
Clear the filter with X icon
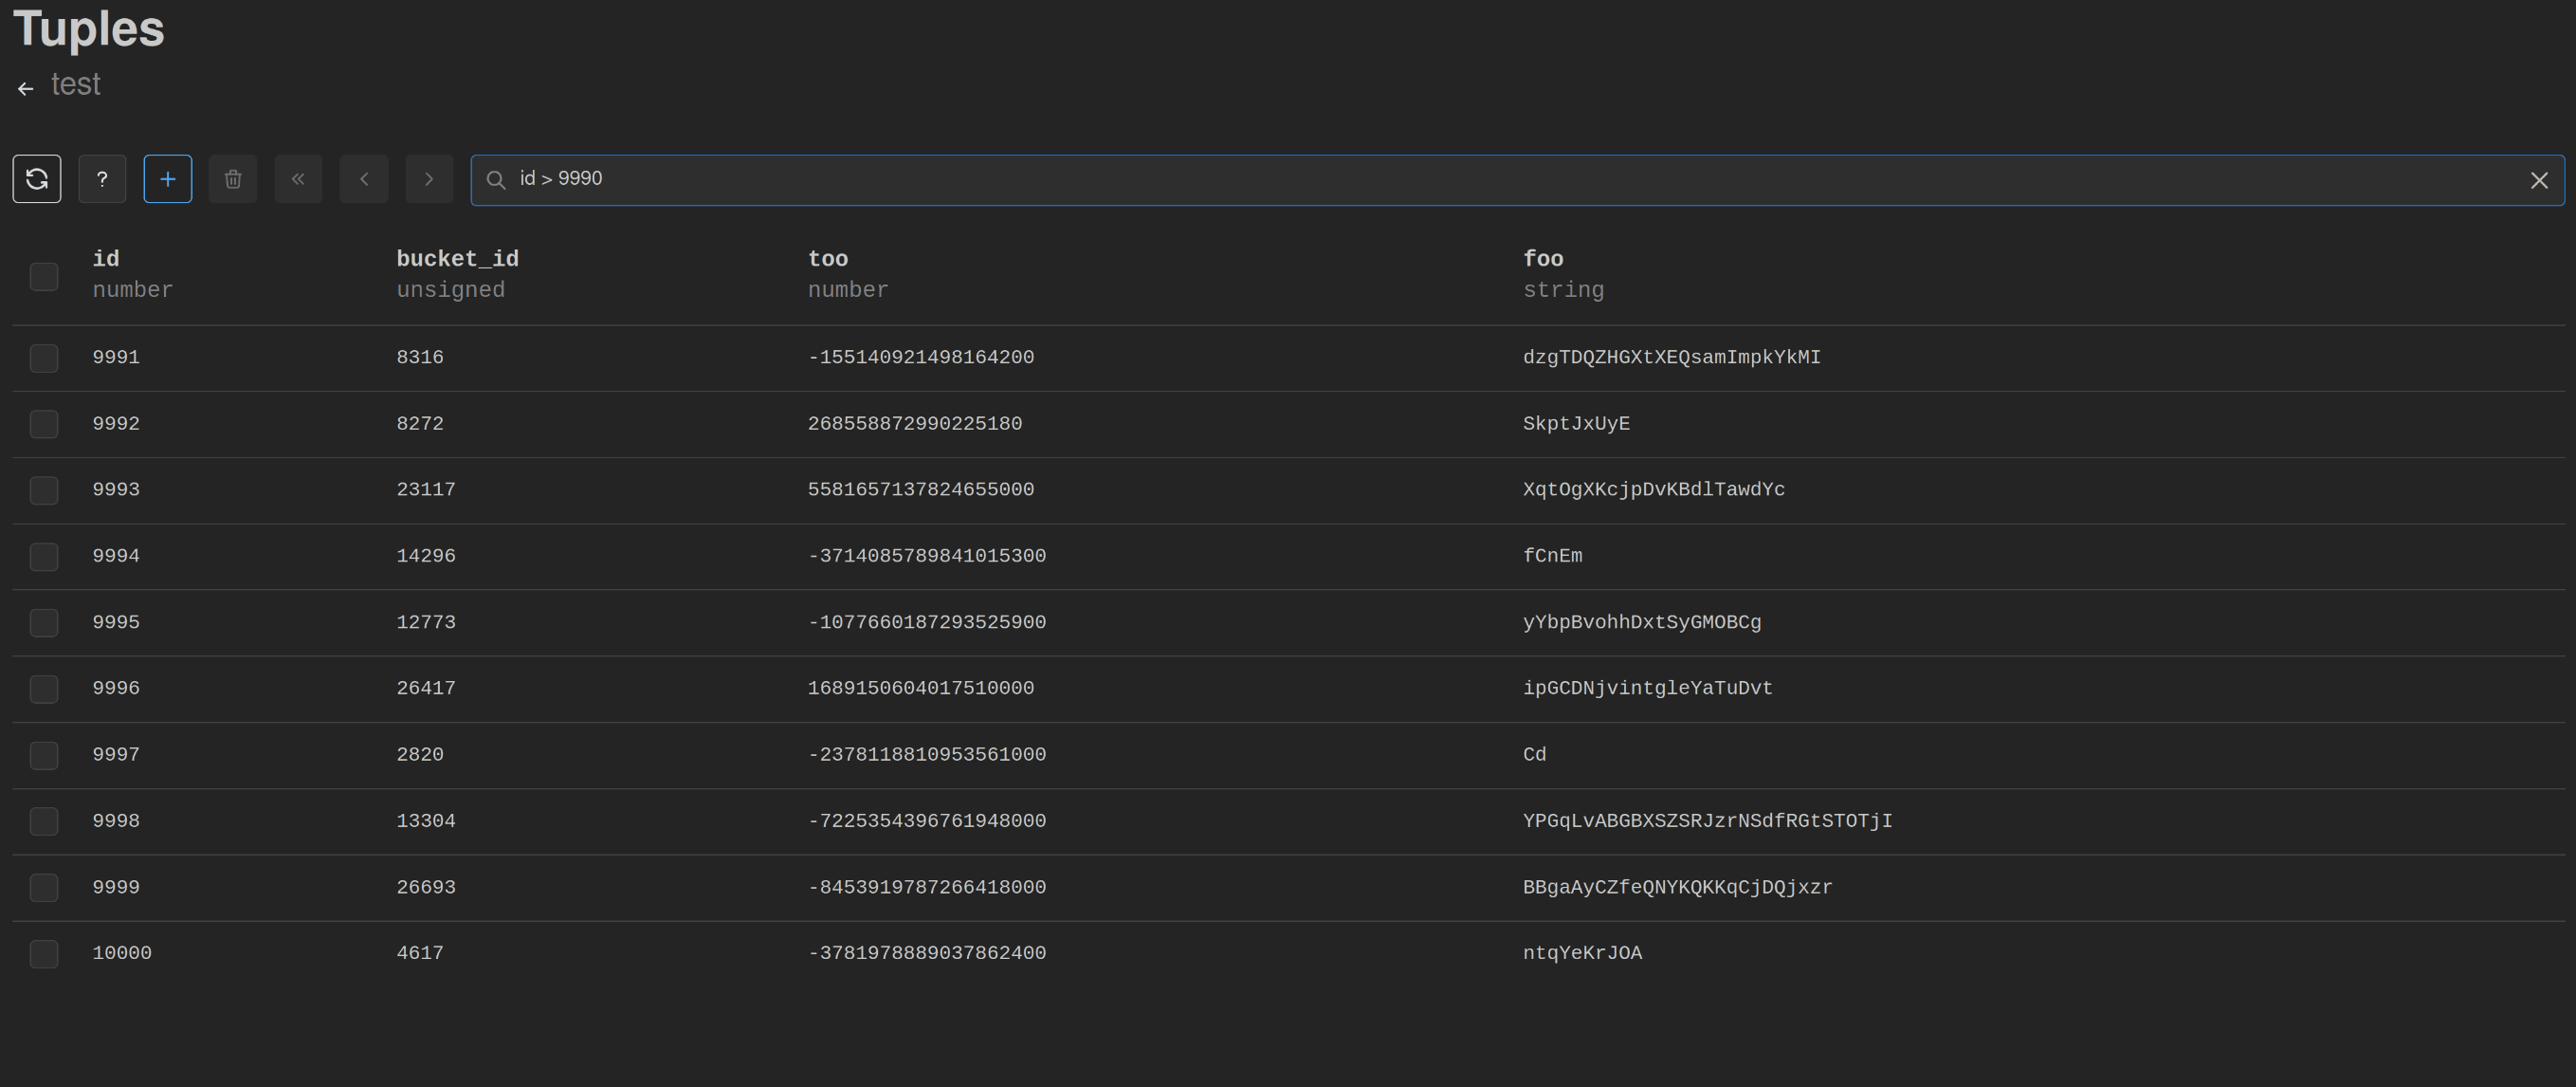pyautogui.click(x=2539, y=180)
